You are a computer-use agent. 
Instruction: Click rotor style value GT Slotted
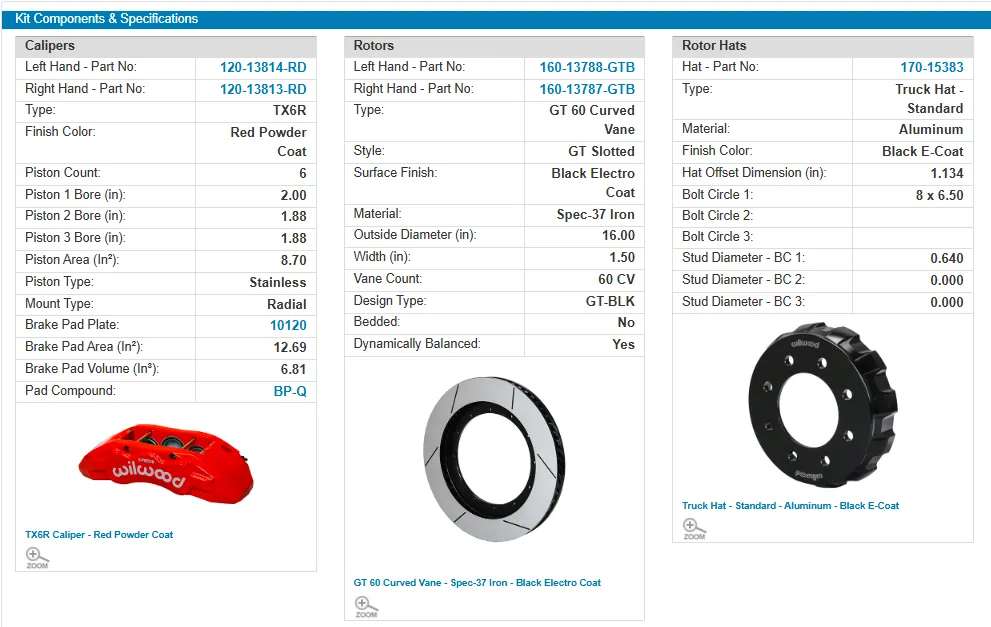point(602,152)
